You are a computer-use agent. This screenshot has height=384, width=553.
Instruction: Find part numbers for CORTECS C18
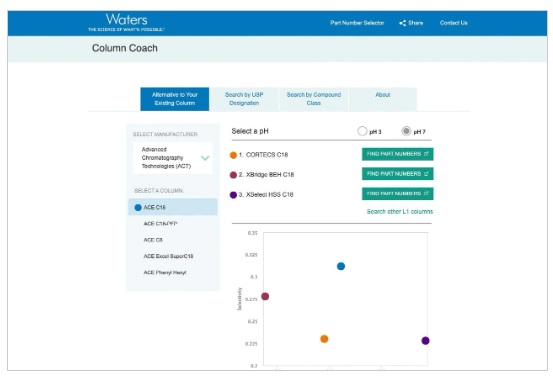point(397,154)
